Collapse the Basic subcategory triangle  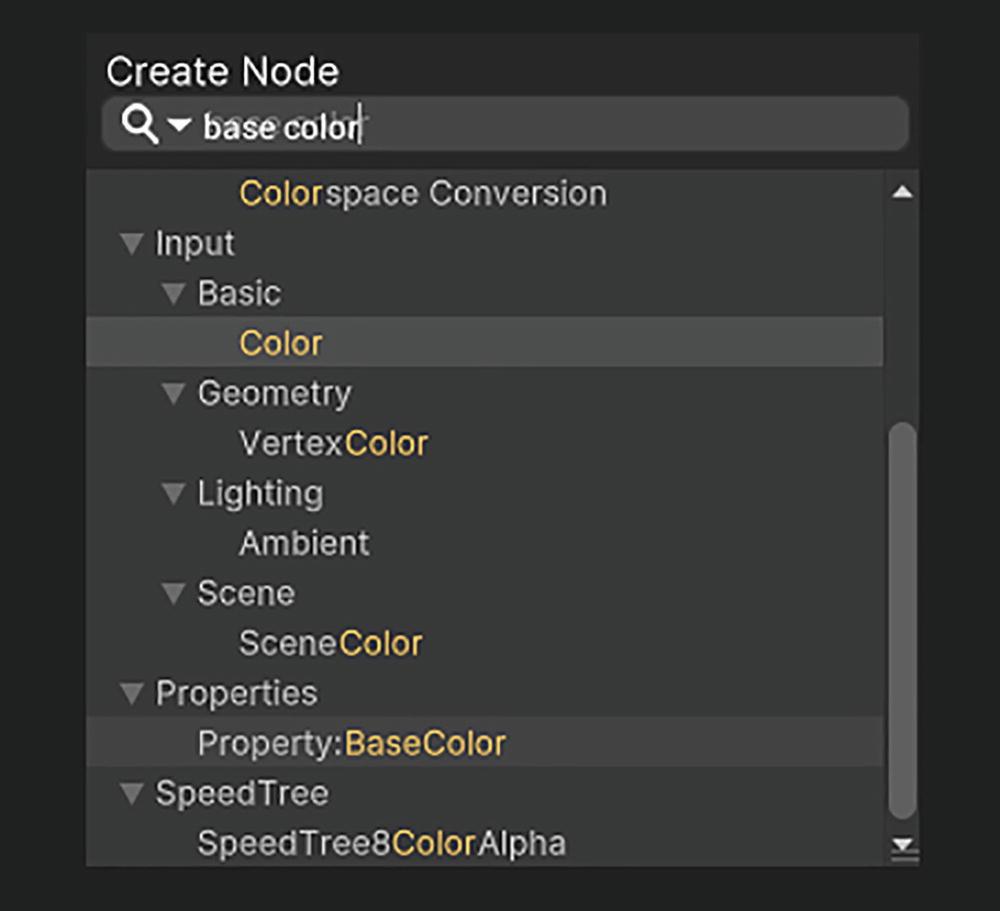[173, 293]
